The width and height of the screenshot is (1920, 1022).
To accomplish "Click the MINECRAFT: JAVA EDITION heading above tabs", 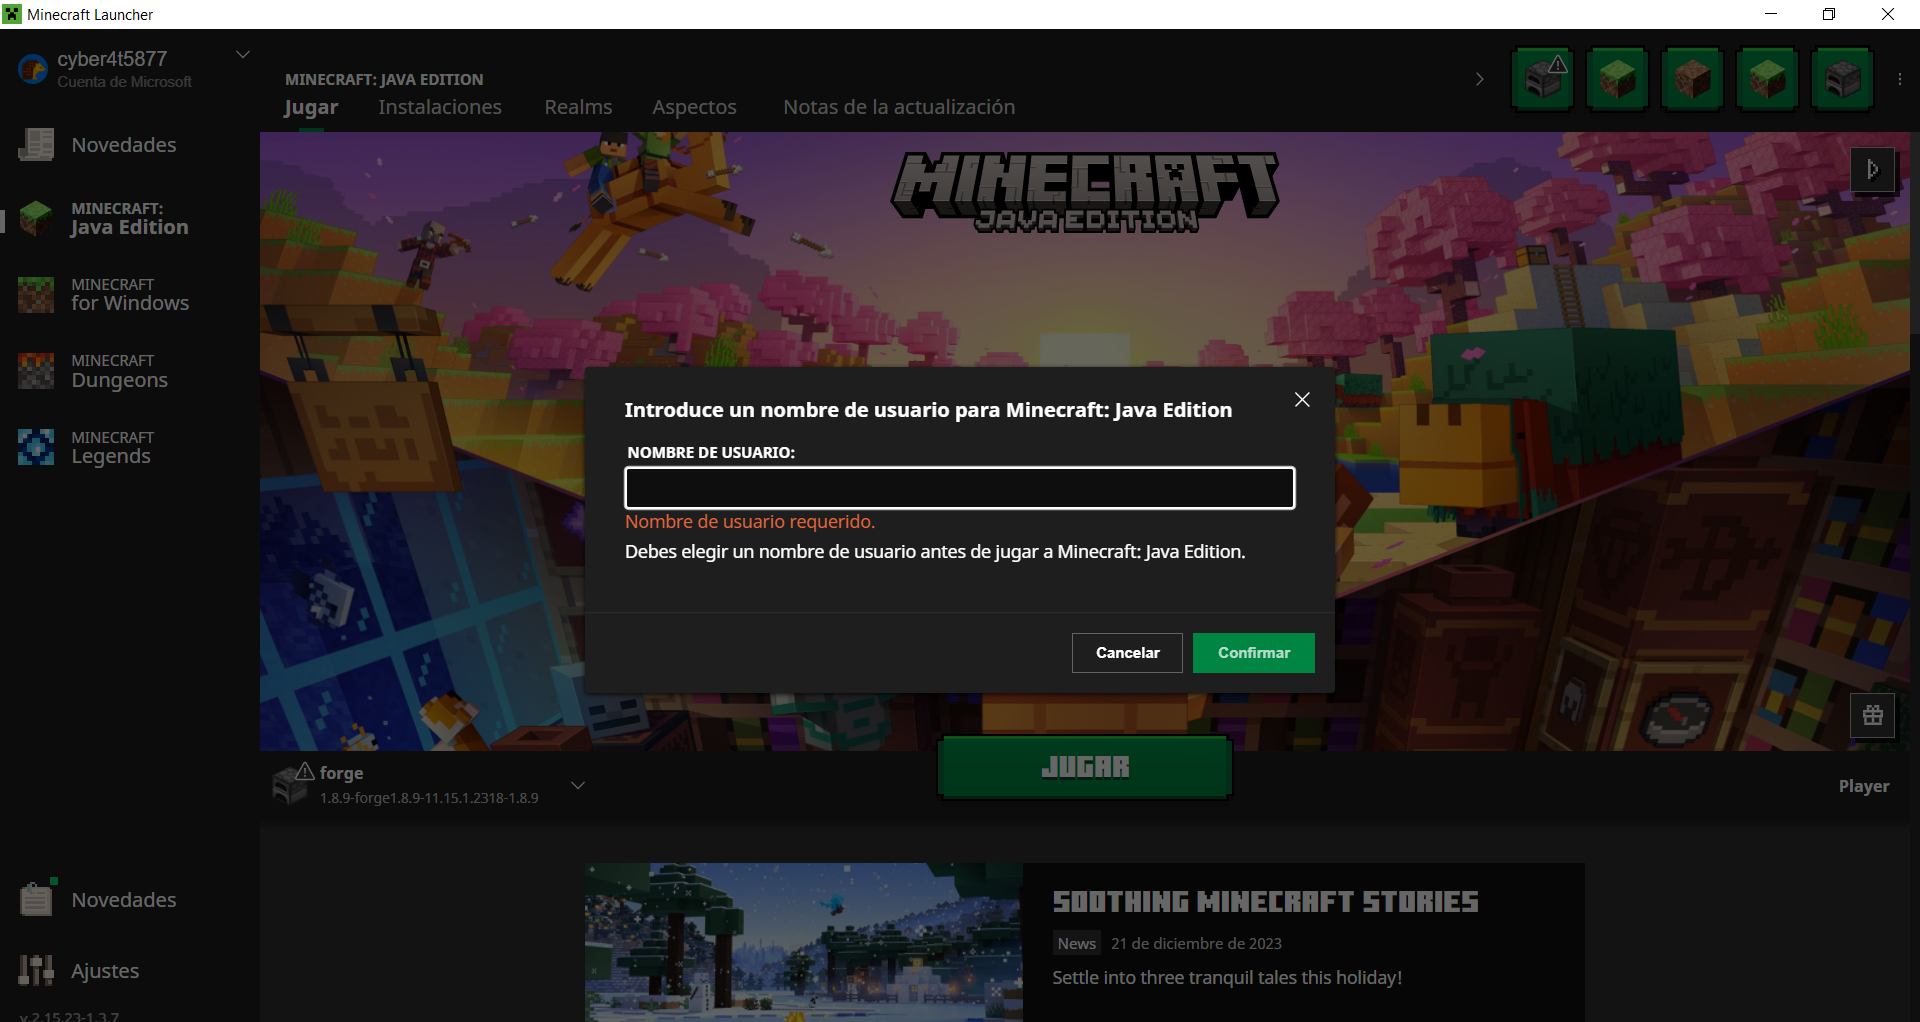I will pyautogui.click(x=384, y=79).
